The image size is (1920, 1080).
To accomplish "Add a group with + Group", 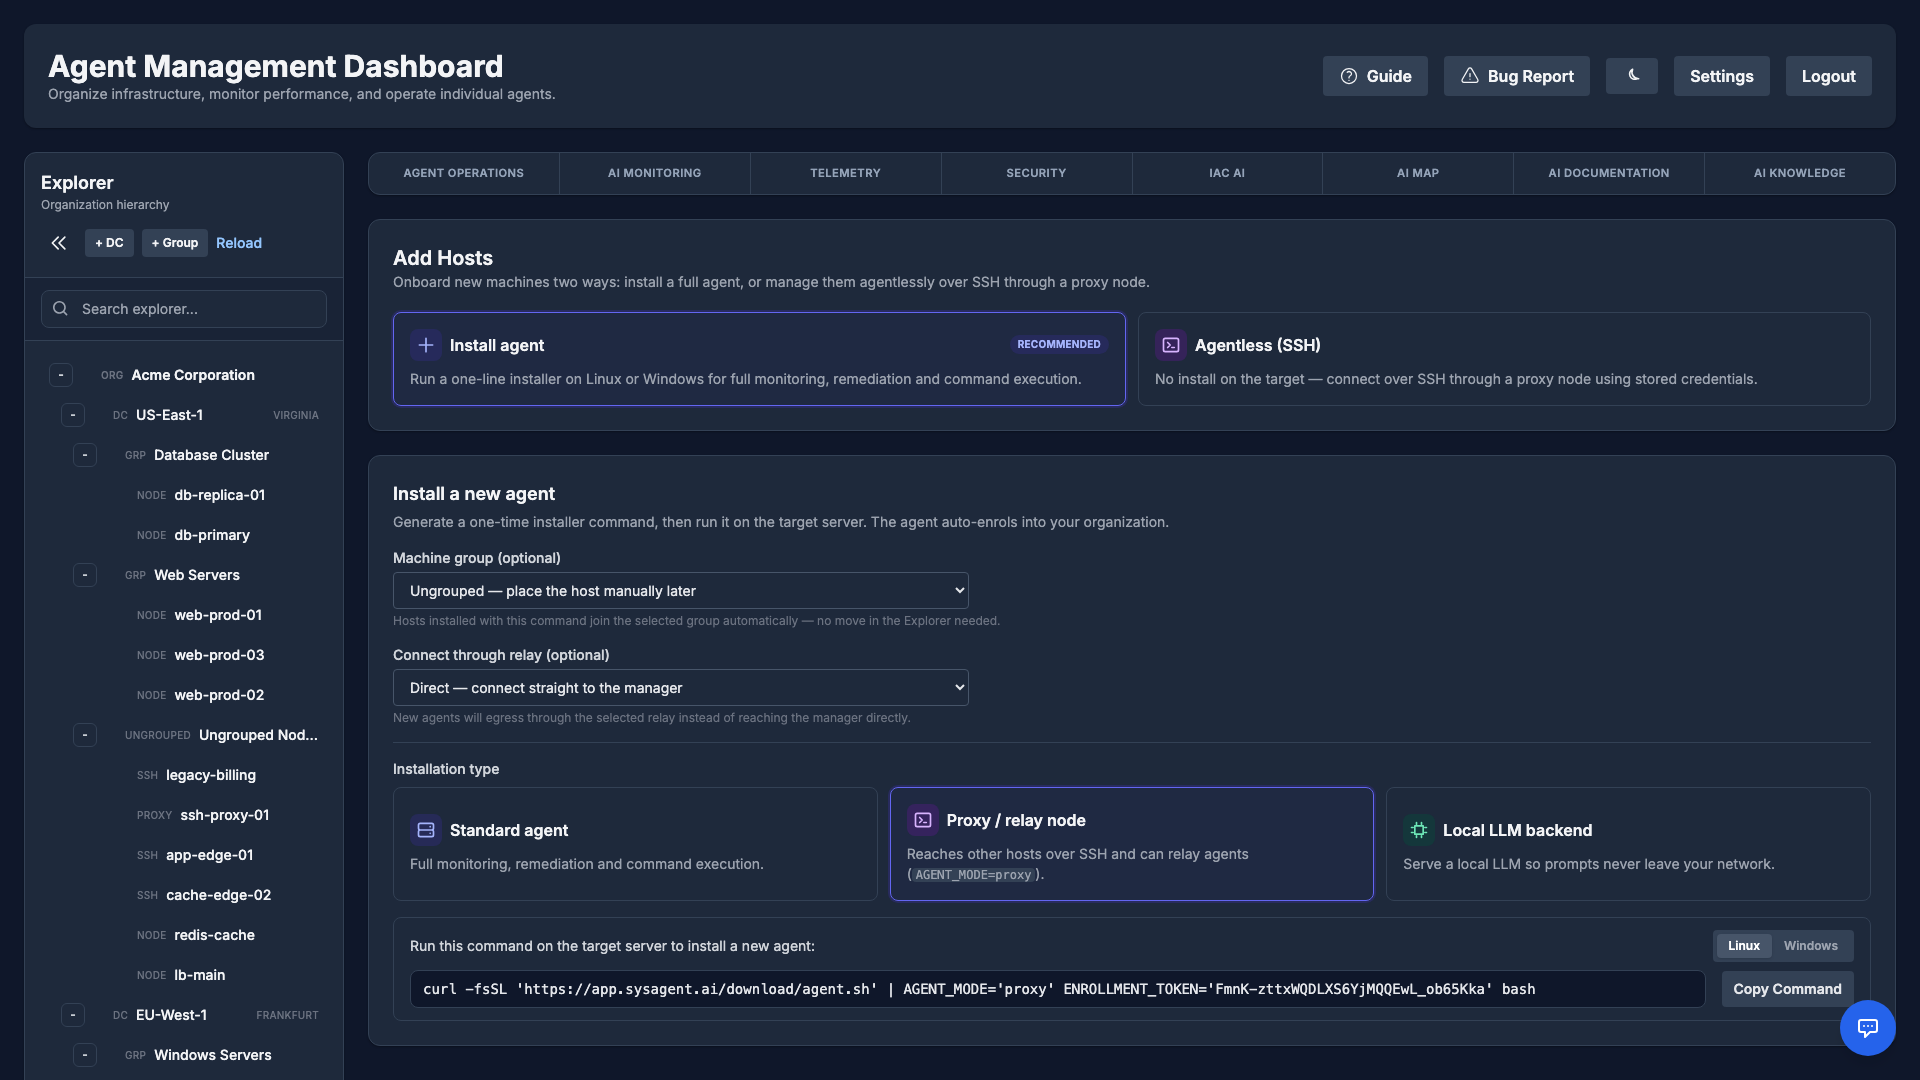I will (175, 243).
